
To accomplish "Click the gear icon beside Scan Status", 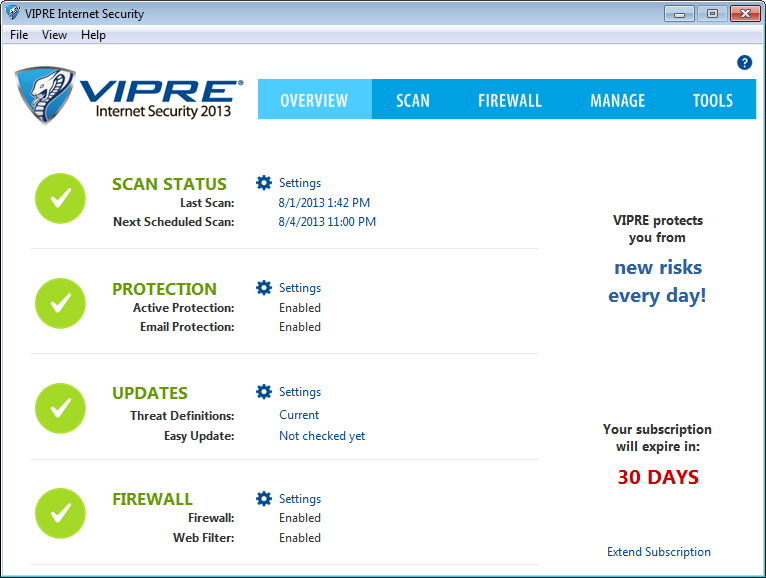I will point(264,183).
